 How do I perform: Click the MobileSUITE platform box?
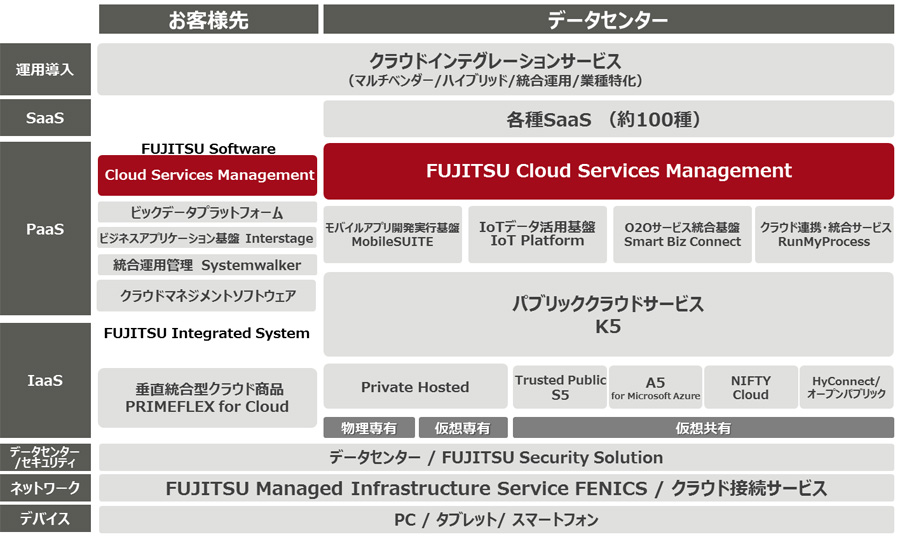tap(392, 235)
